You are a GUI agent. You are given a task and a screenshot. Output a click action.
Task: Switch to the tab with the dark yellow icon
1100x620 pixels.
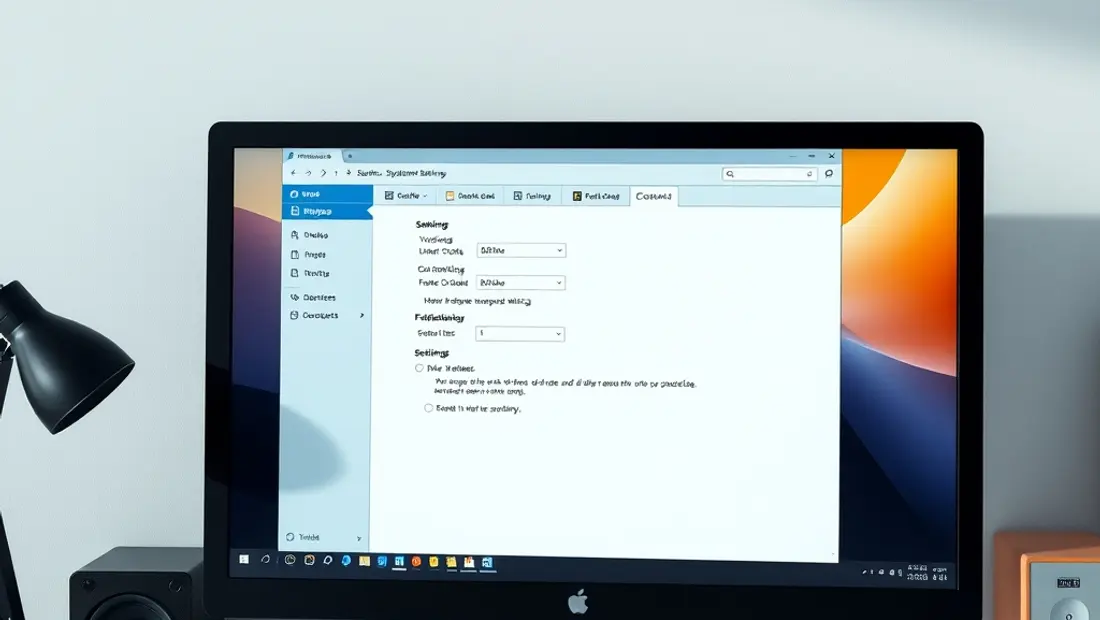tap(596, 196)
